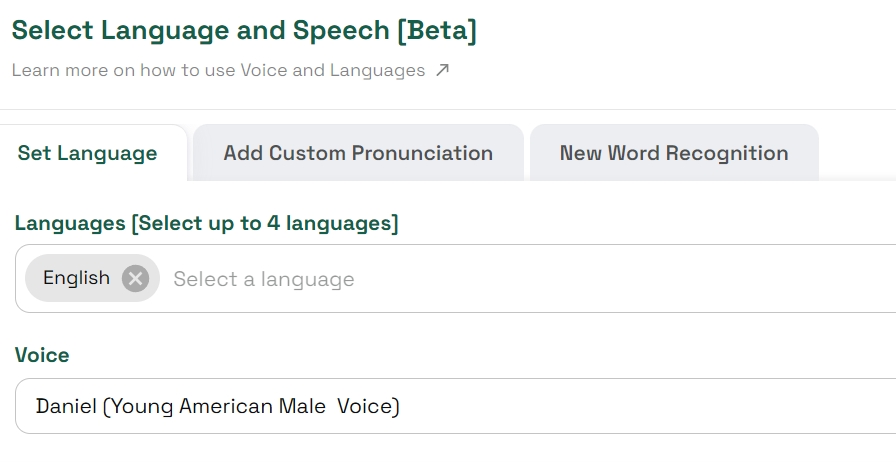This screenshot has width=896, height=465.
Task: Click the Select a language placeholder text
Action: (x=264, y=279)
